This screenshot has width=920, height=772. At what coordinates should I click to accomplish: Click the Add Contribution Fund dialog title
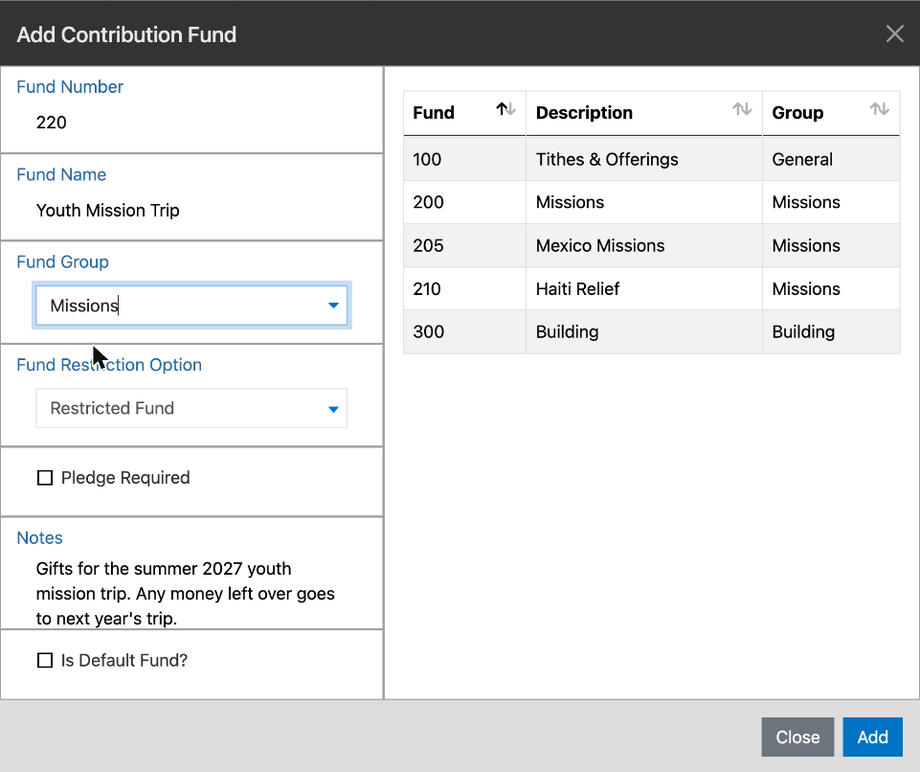(x=127, y=35)
